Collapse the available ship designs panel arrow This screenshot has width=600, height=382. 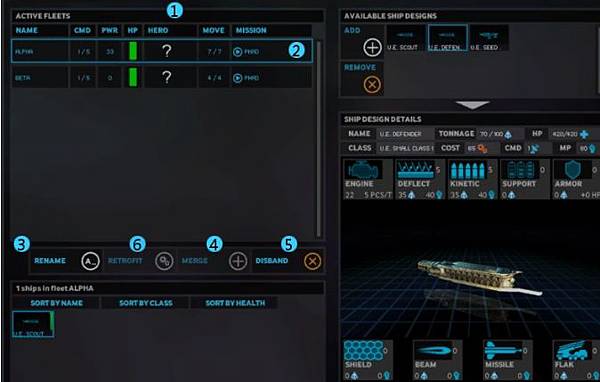(x=473, y=105)
